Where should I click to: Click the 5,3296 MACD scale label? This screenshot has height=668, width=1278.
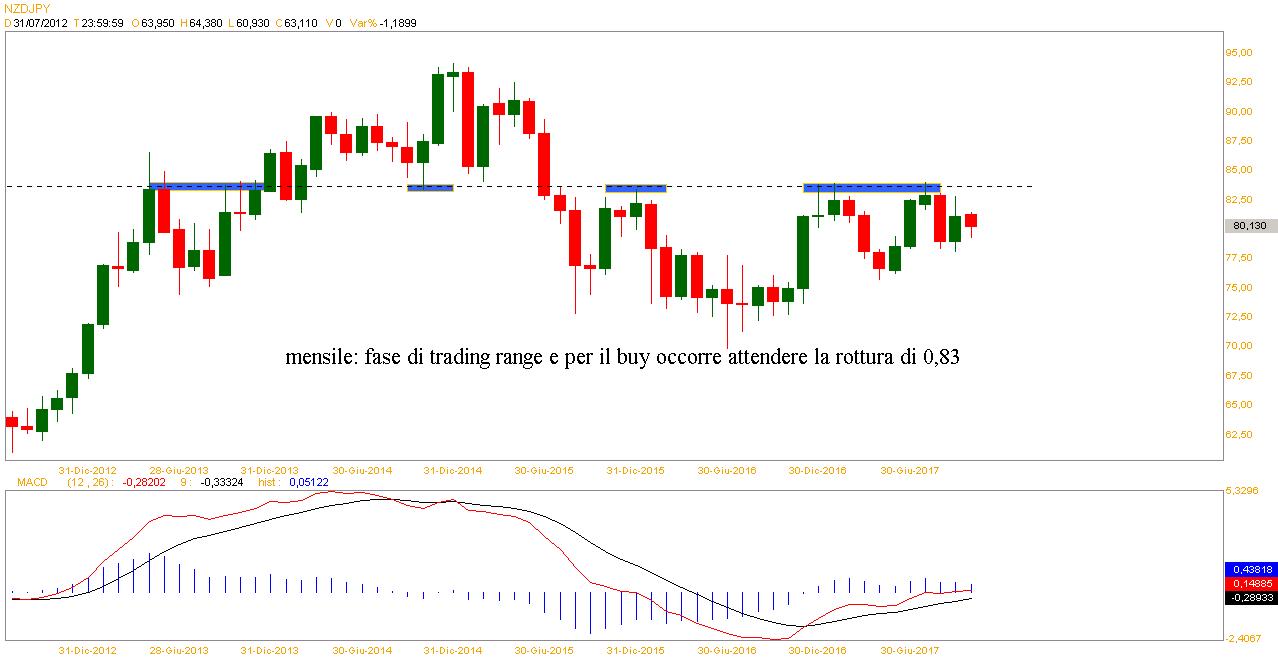point(1244,491)
